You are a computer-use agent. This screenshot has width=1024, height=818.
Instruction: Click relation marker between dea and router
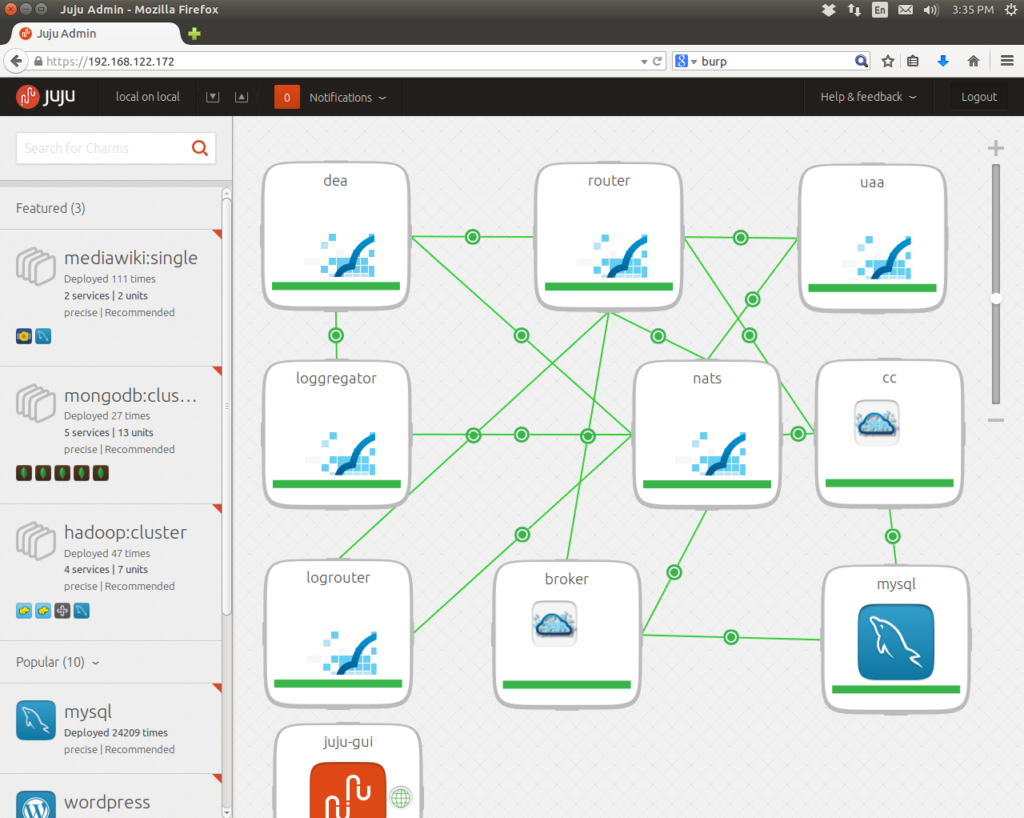click(473, 236)
